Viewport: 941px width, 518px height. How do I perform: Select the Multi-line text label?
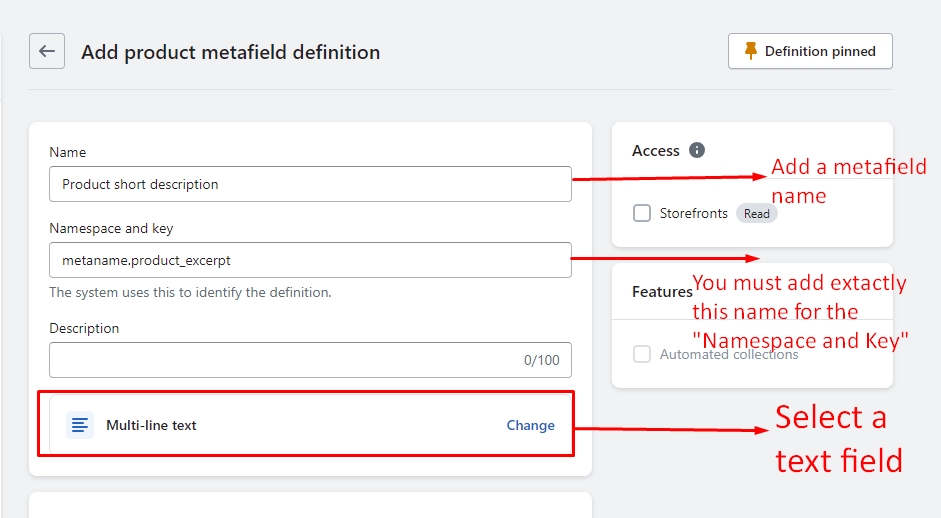151,425
